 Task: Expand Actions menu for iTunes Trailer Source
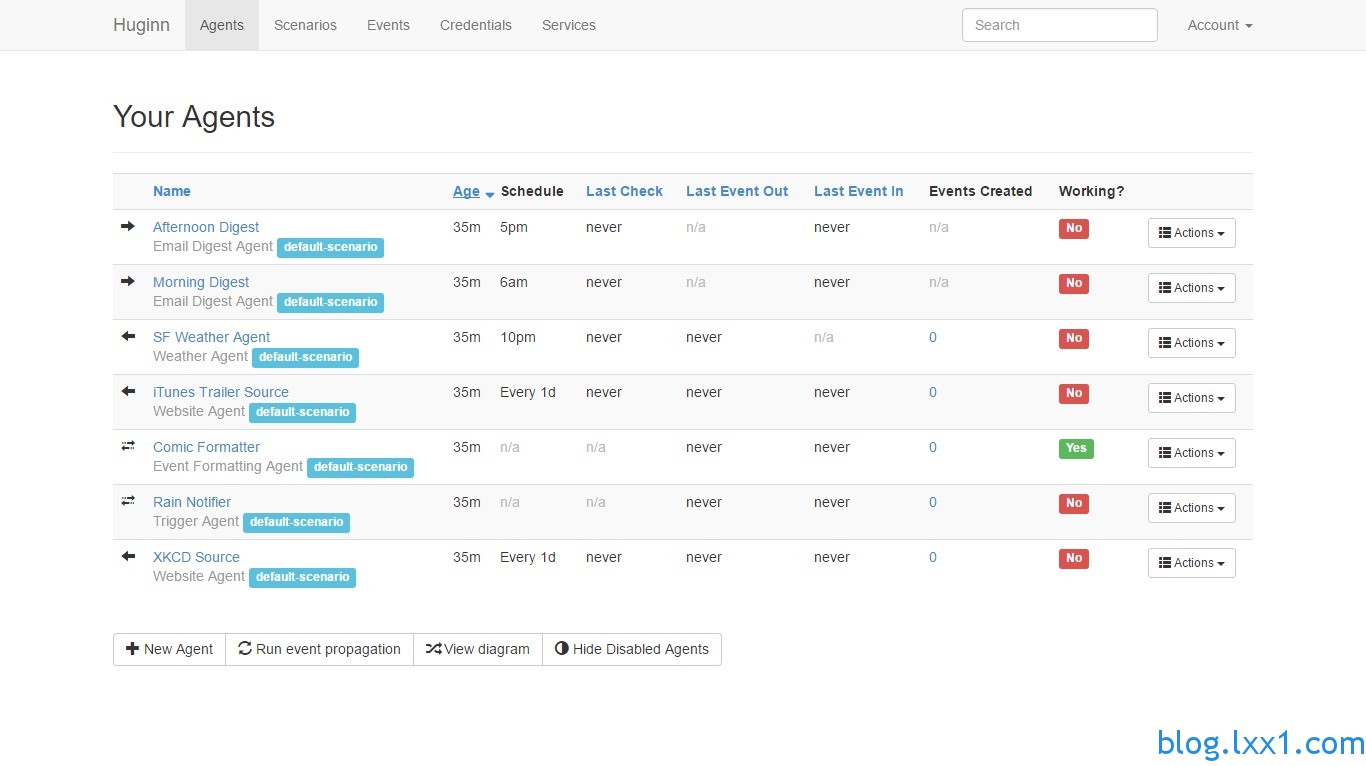coord(1191,398)
